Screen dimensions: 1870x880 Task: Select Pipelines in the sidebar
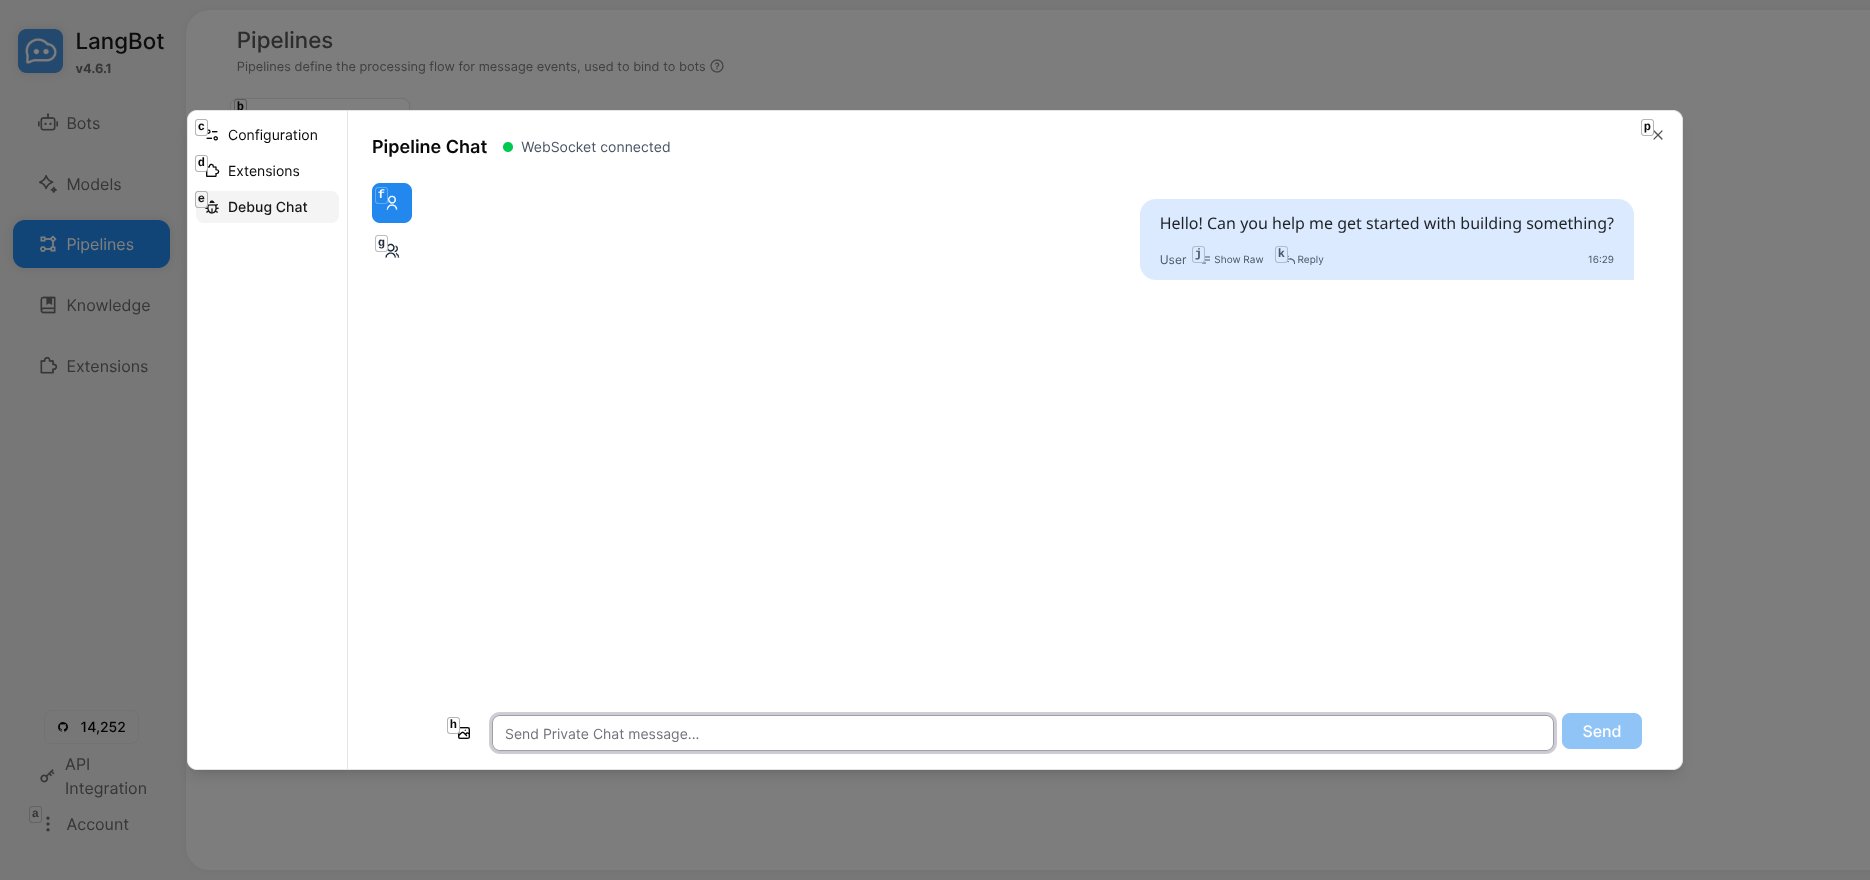(91, 244)
